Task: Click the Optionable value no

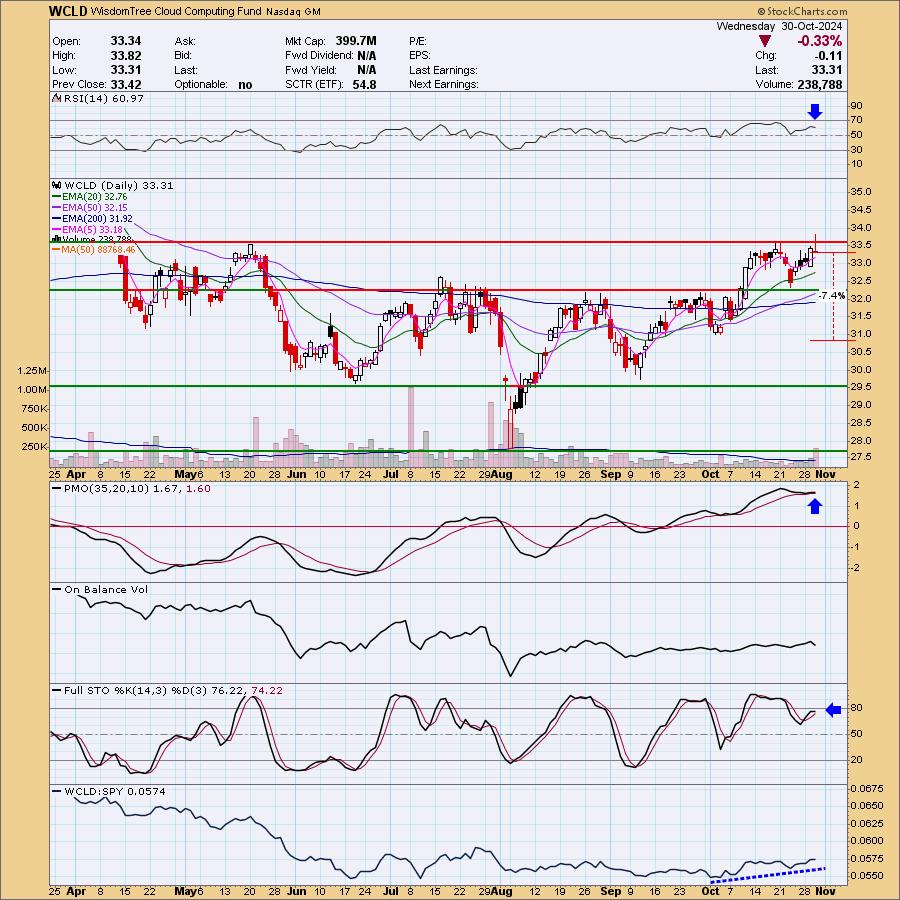Action: click(245, 84)
